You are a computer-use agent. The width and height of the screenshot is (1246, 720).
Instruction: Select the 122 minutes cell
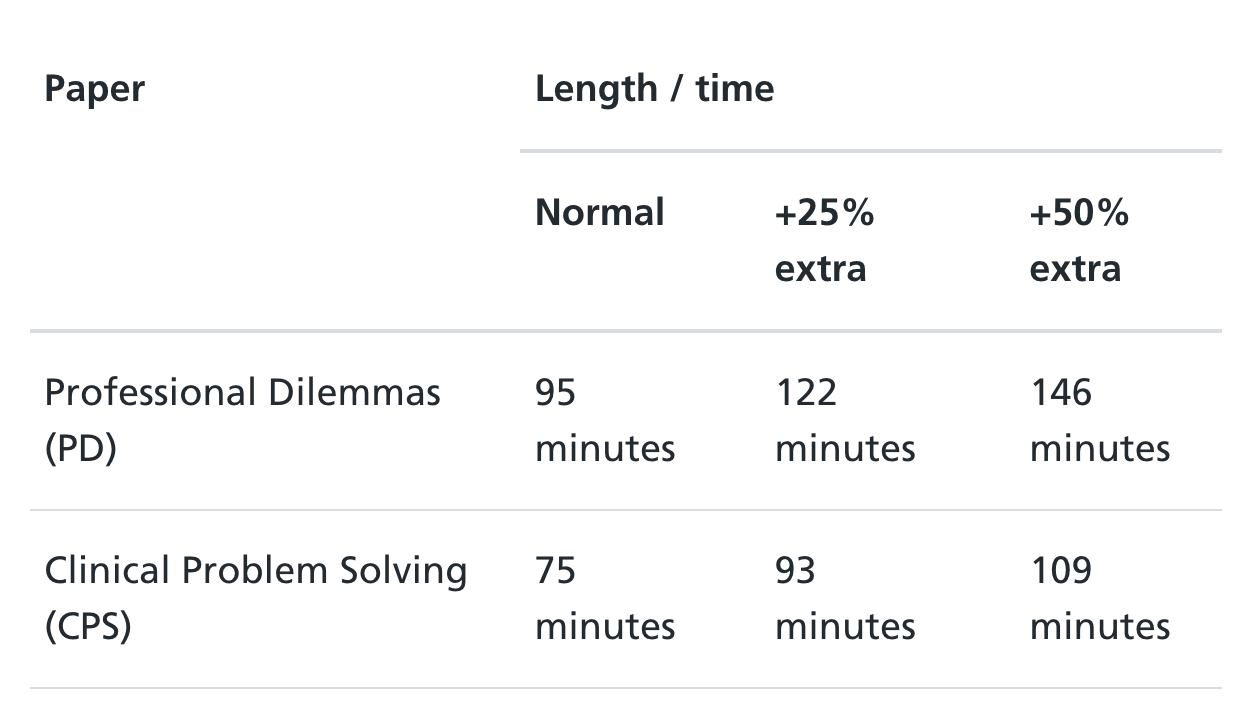(x=845, y=420)
